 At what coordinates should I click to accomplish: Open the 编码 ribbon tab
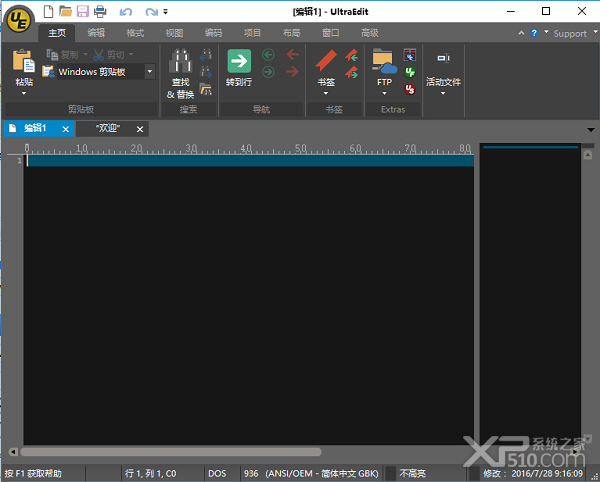(213, 33)
